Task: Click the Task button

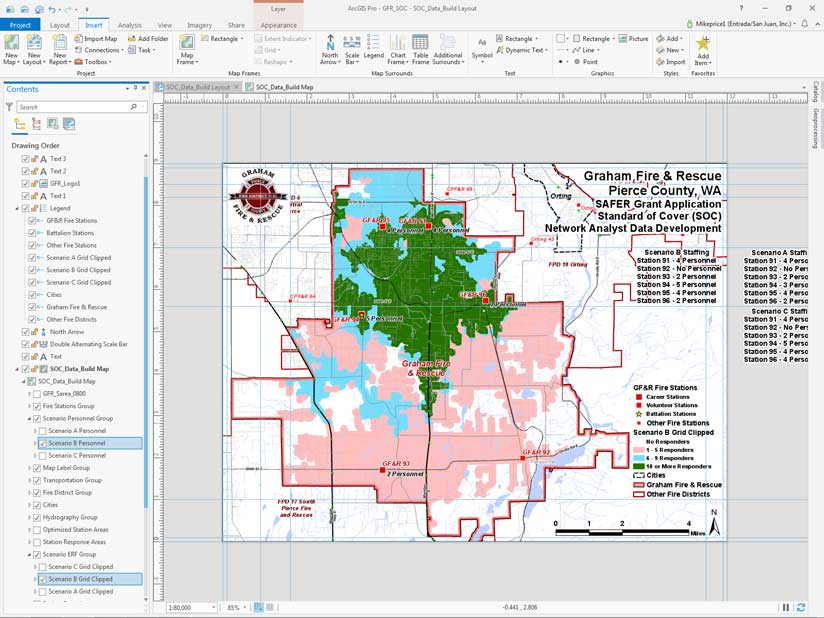Action: [x=141, y=50]
